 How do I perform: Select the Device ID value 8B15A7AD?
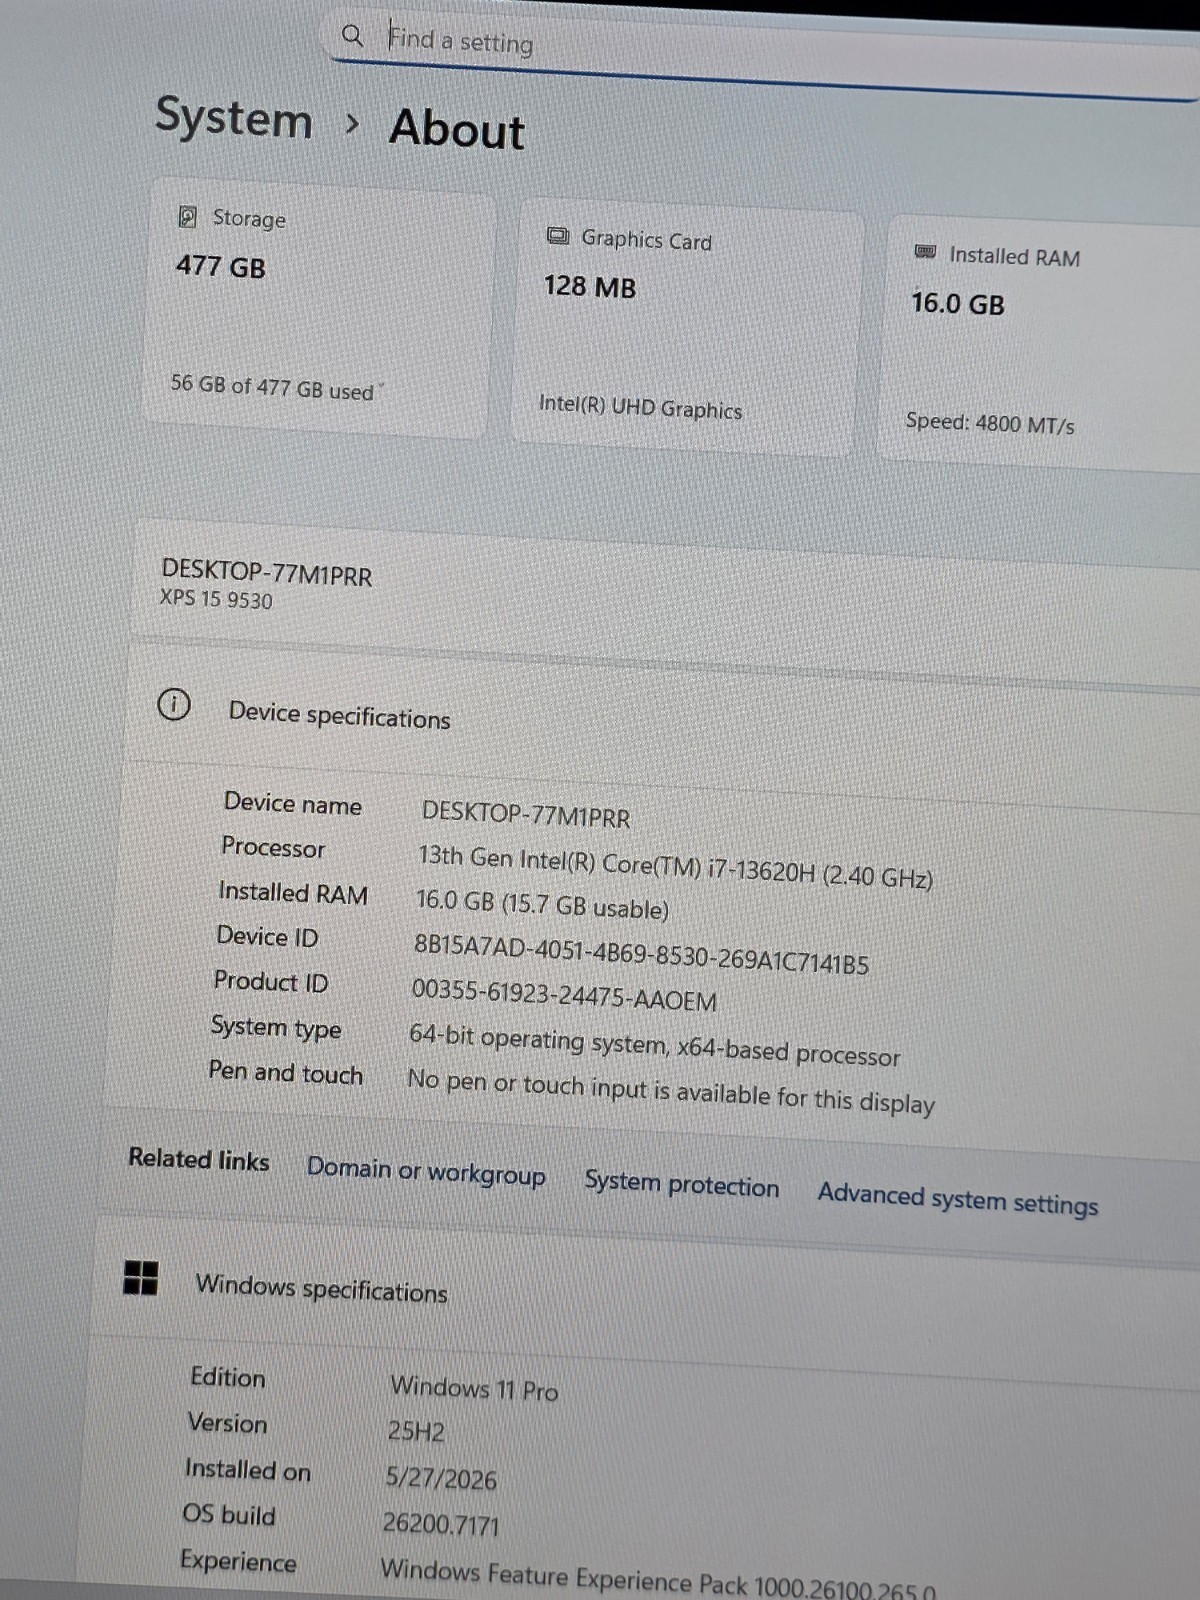coord(641,953)
